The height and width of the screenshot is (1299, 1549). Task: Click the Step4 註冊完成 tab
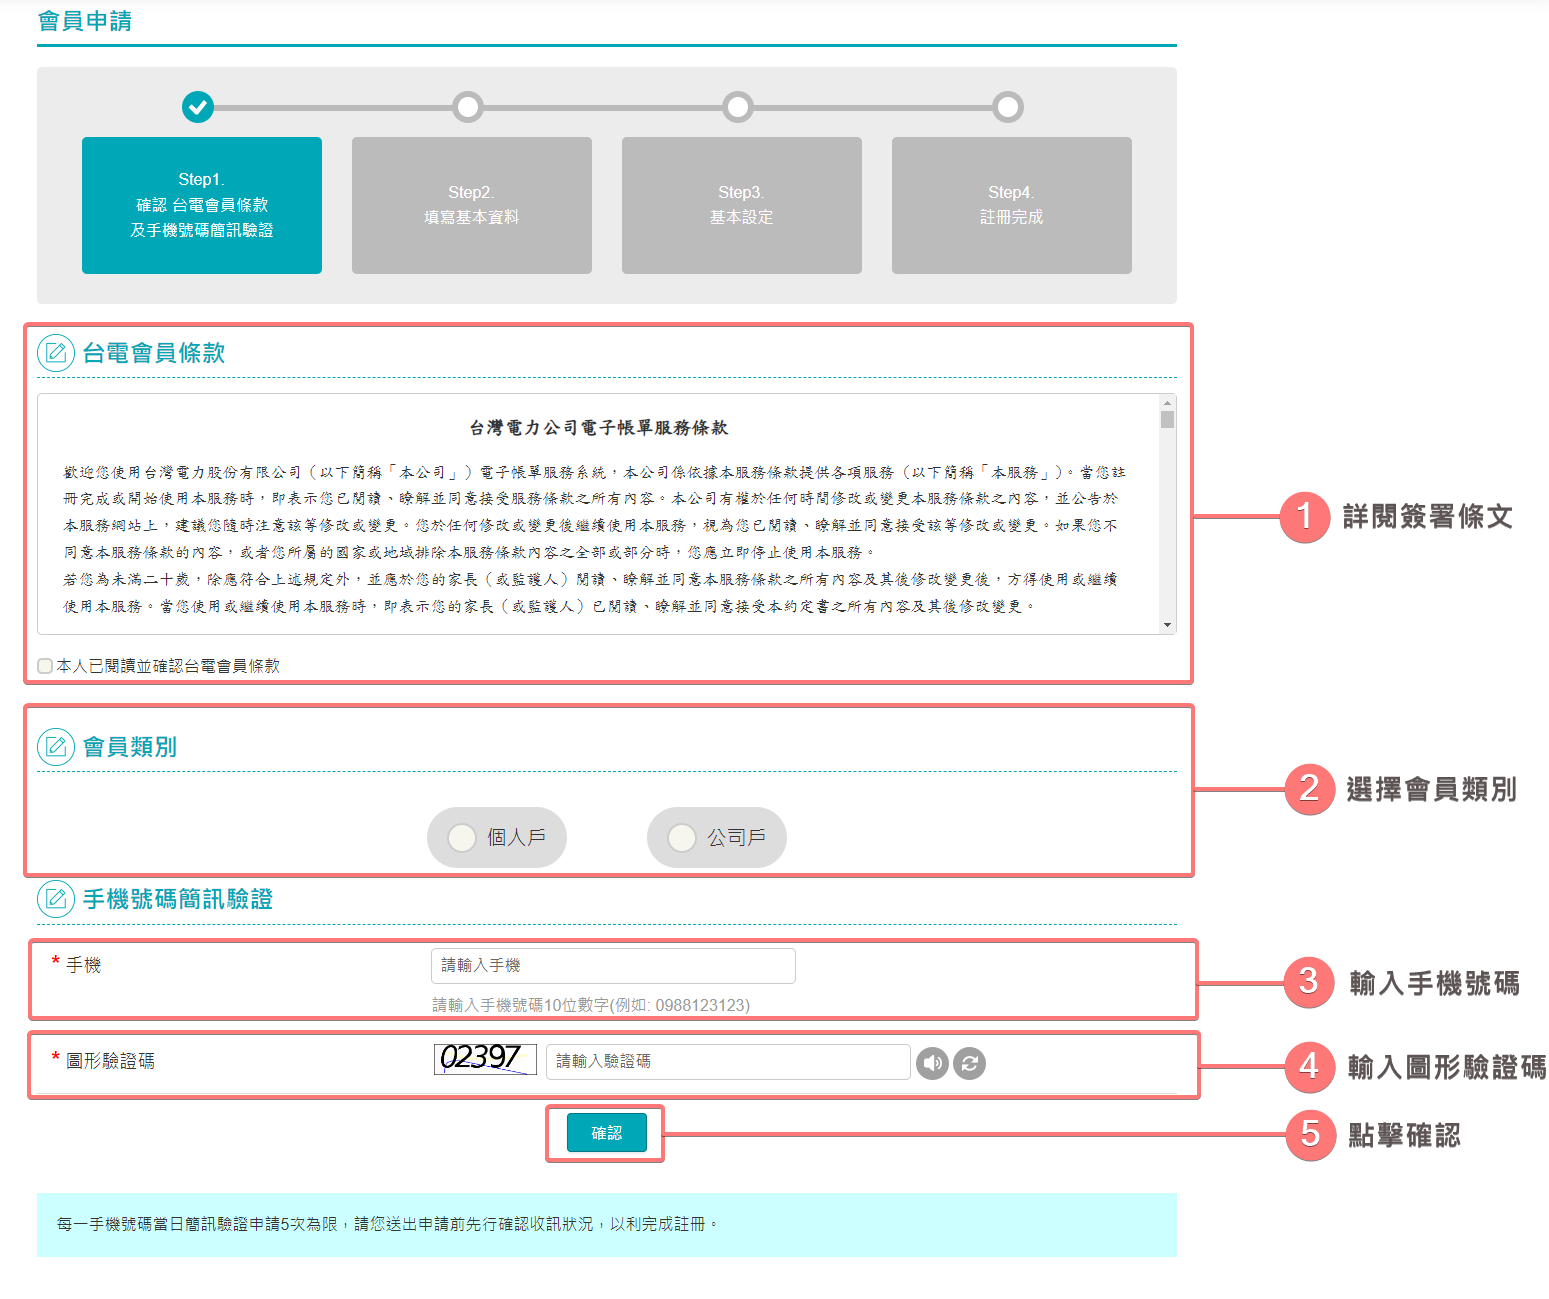[1012, 205]
